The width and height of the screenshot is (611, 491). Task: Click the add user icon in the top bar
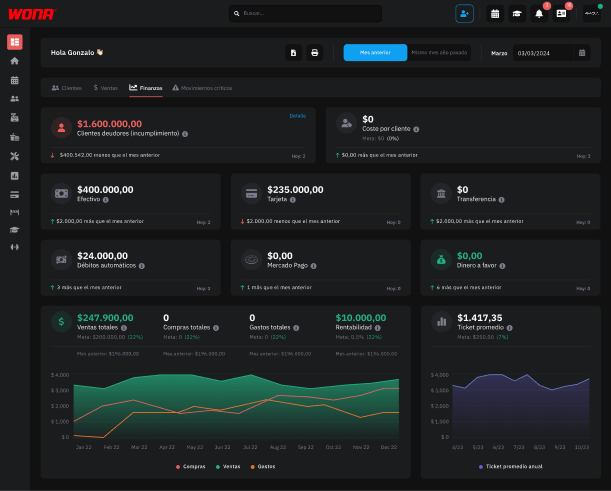(x=464, y=14)
